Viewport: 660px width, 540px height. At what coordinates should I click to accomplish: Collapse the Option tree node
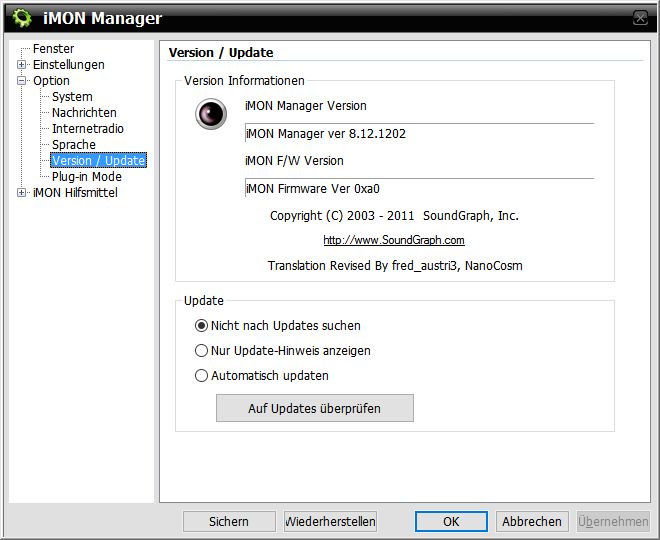21,81
